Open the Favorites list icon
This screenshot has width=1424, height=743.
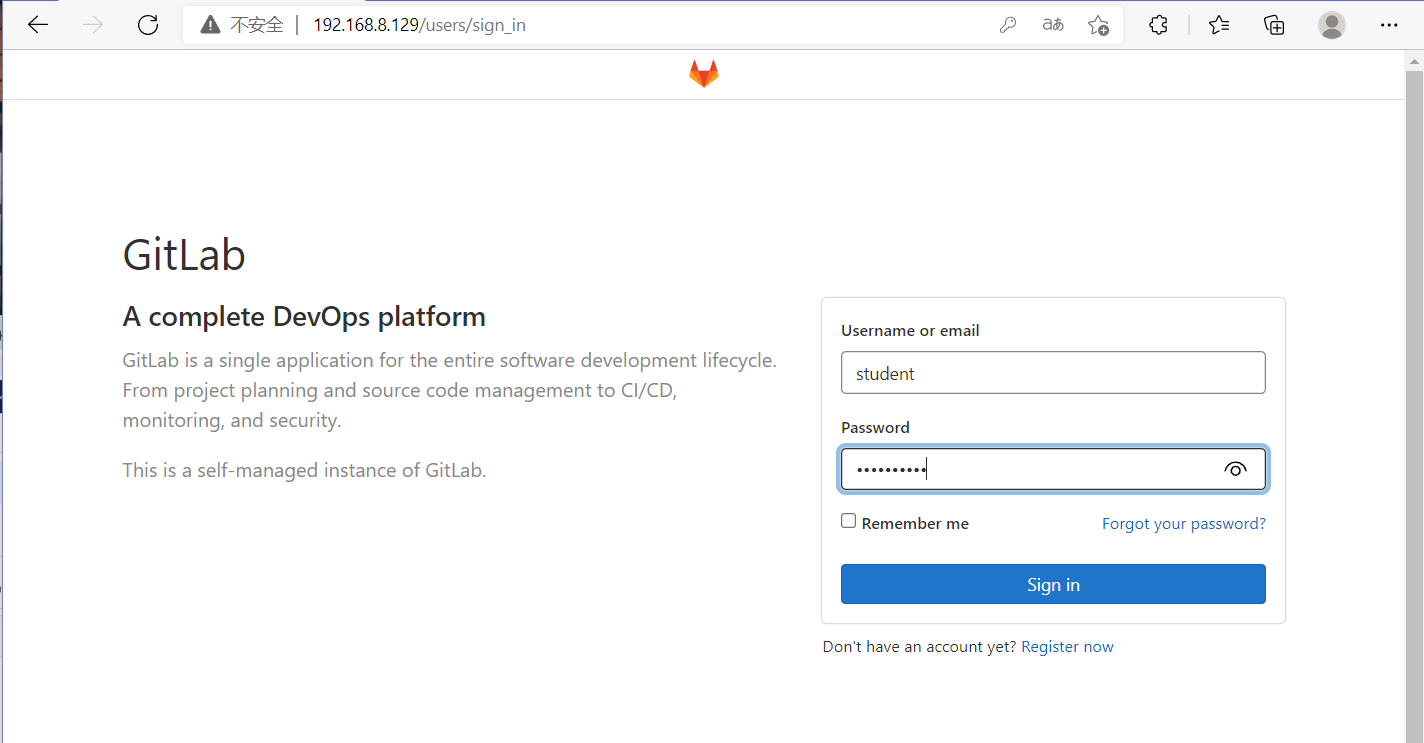[1218, 25]
